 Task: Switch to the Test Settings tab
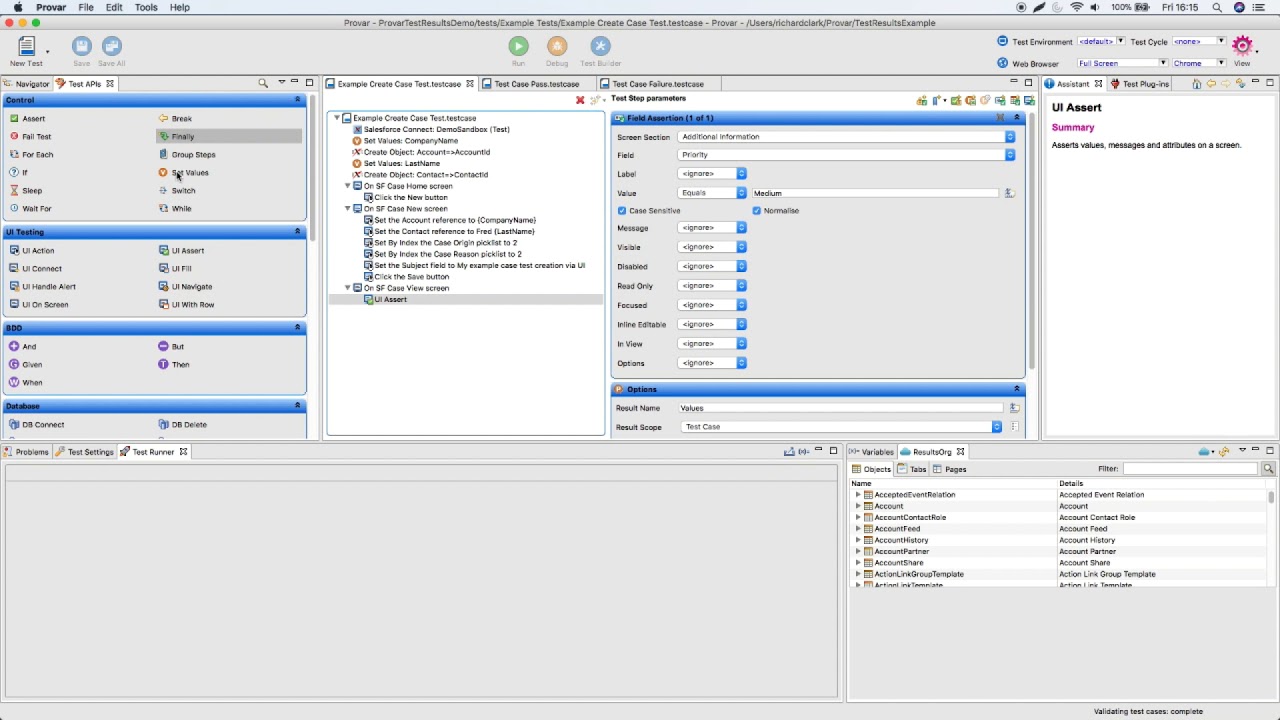click(x=89, y=452)
